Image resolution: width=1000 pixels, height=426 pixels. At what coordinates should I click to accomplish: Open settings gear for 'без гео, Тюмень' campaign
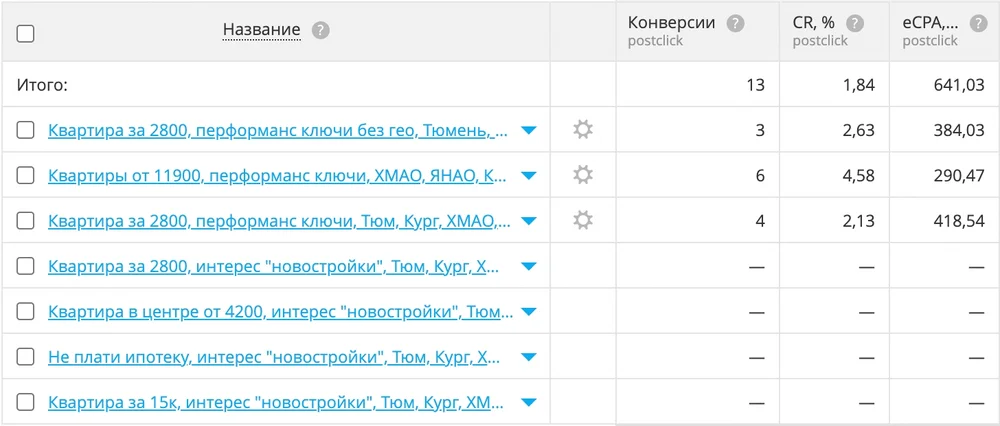[x=582, y=130]
